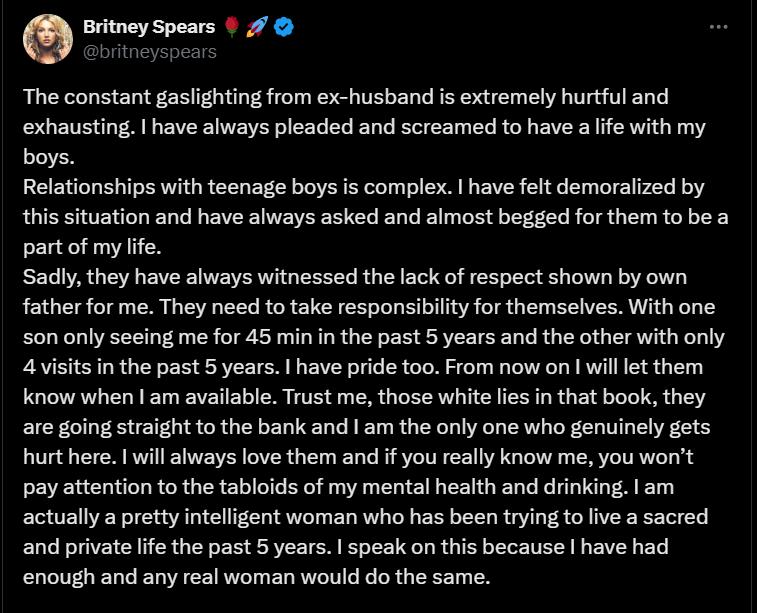This screenshot has width=757, height=613.
Task: Open the Britney Spears display name link
Action: coord(150,28)
